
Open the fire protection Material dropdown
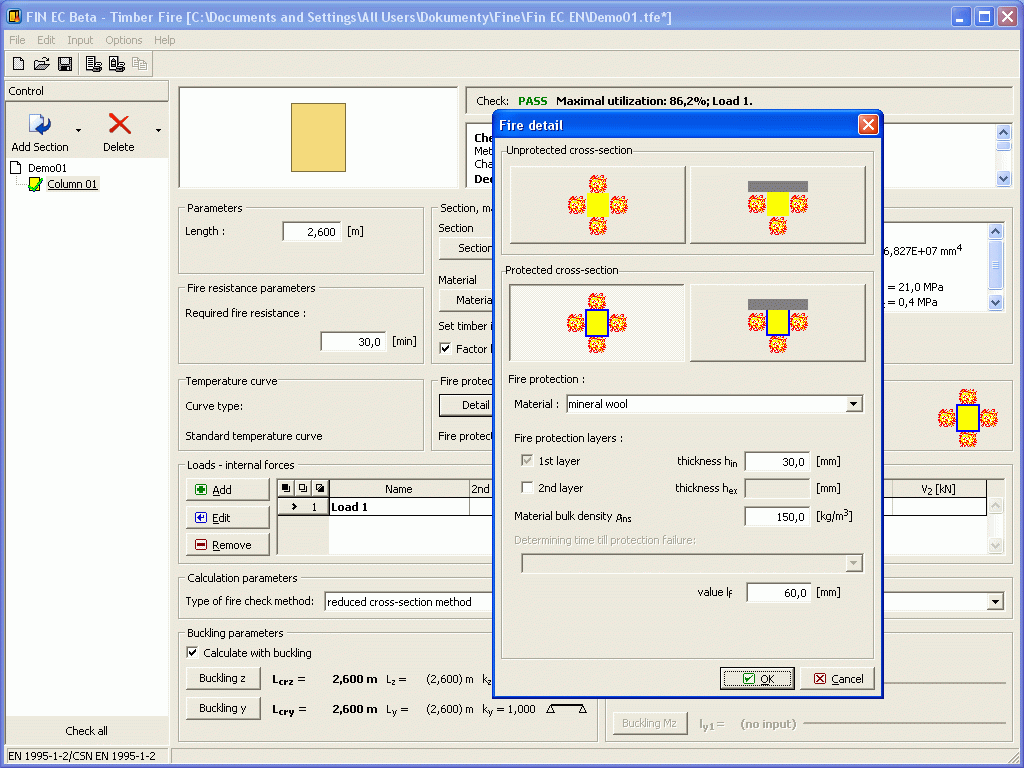coord(853,404)
